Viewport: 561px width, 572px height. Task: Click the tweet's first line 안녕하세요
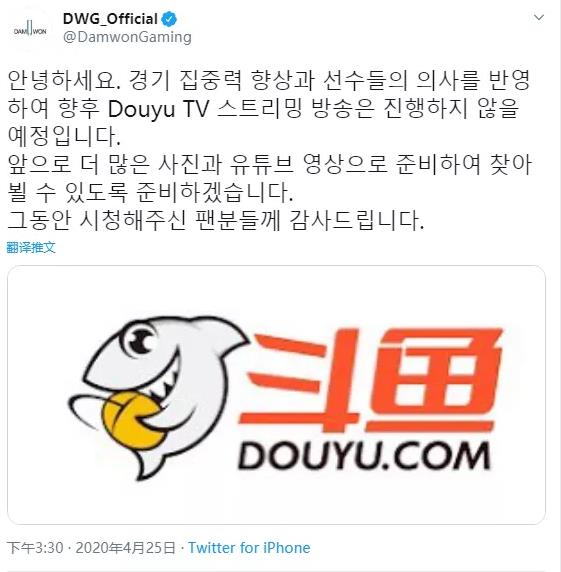(64, 80)
